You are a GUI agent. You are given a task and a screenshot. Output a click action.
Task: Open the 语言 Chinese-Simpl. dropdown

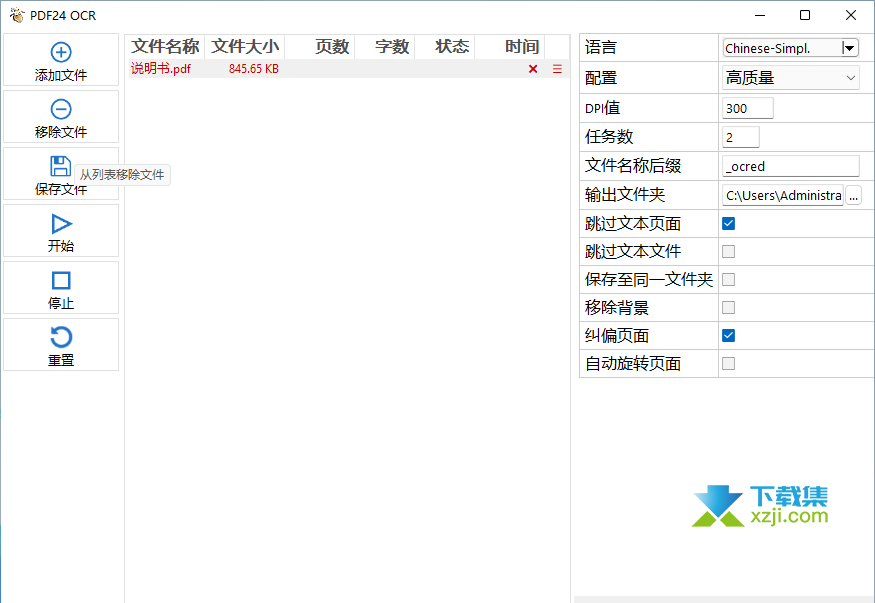(790, 48)
